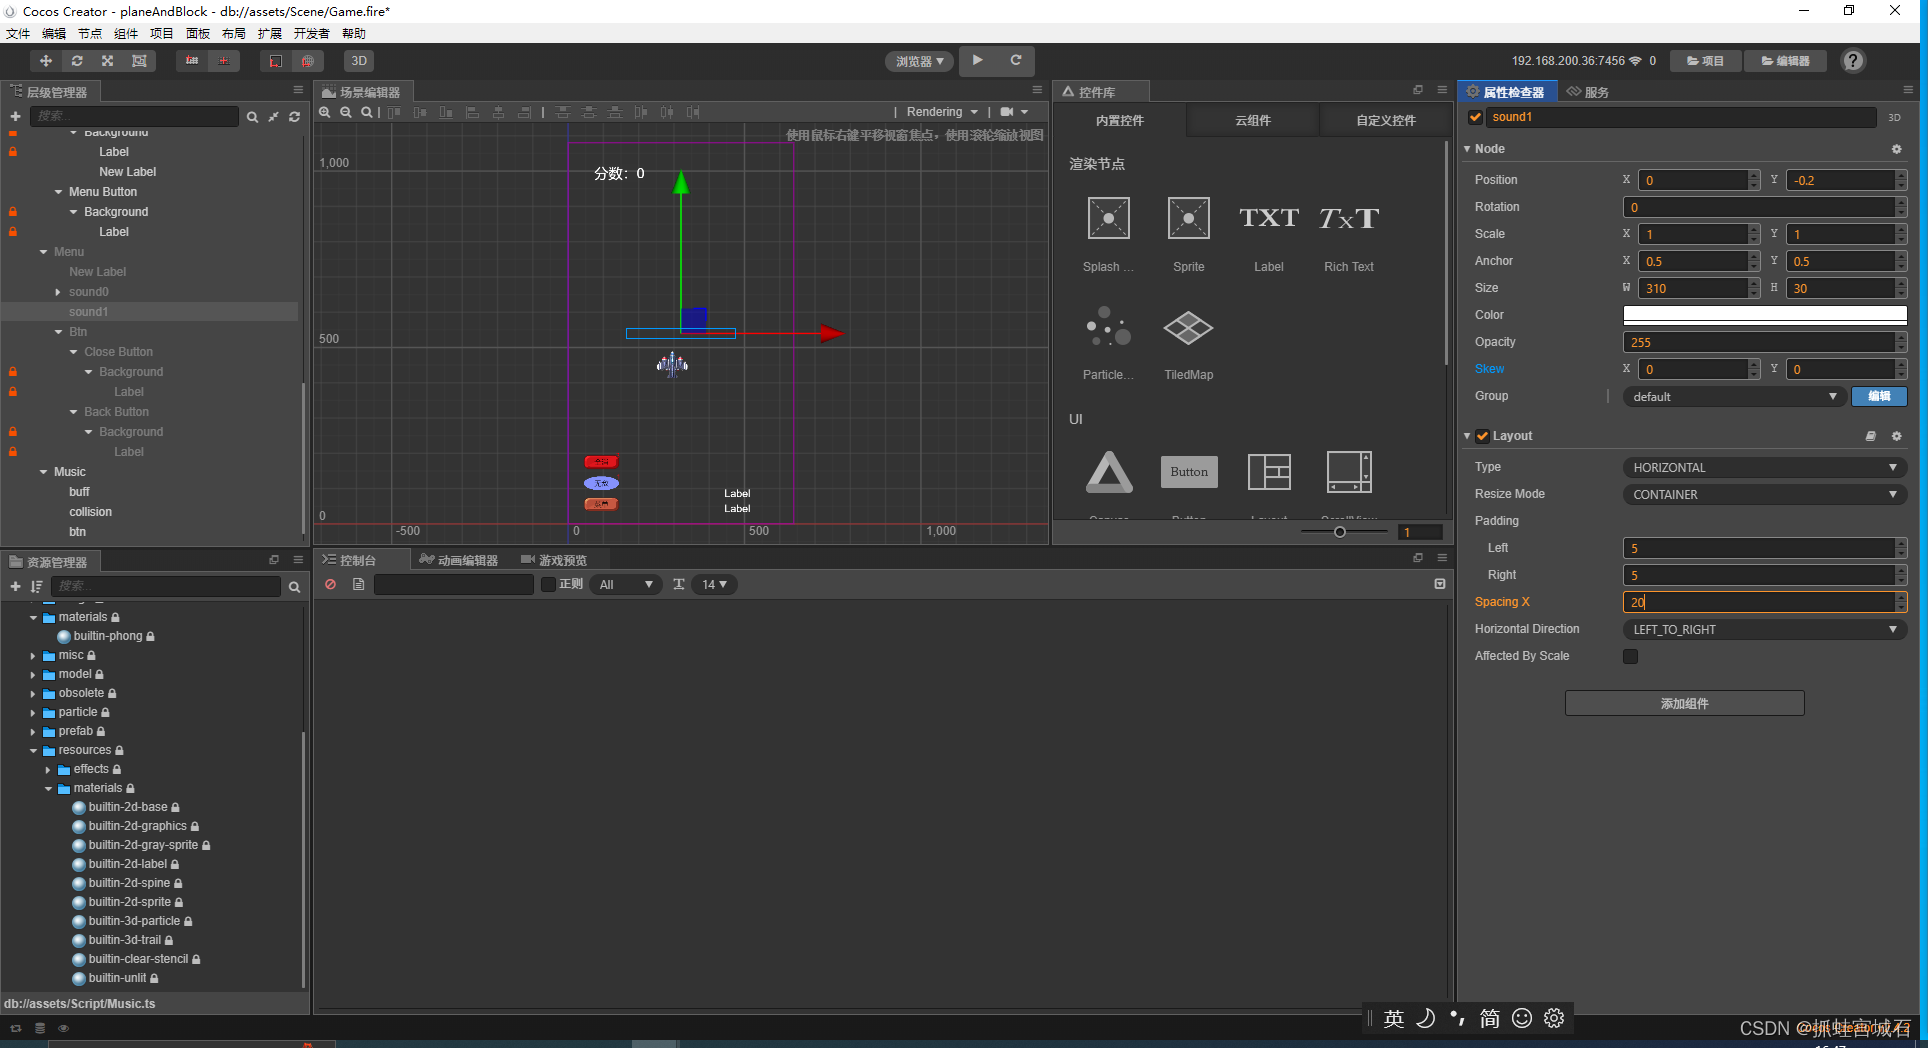Expand the sound0 node in hierarchy

pos(58,292)
